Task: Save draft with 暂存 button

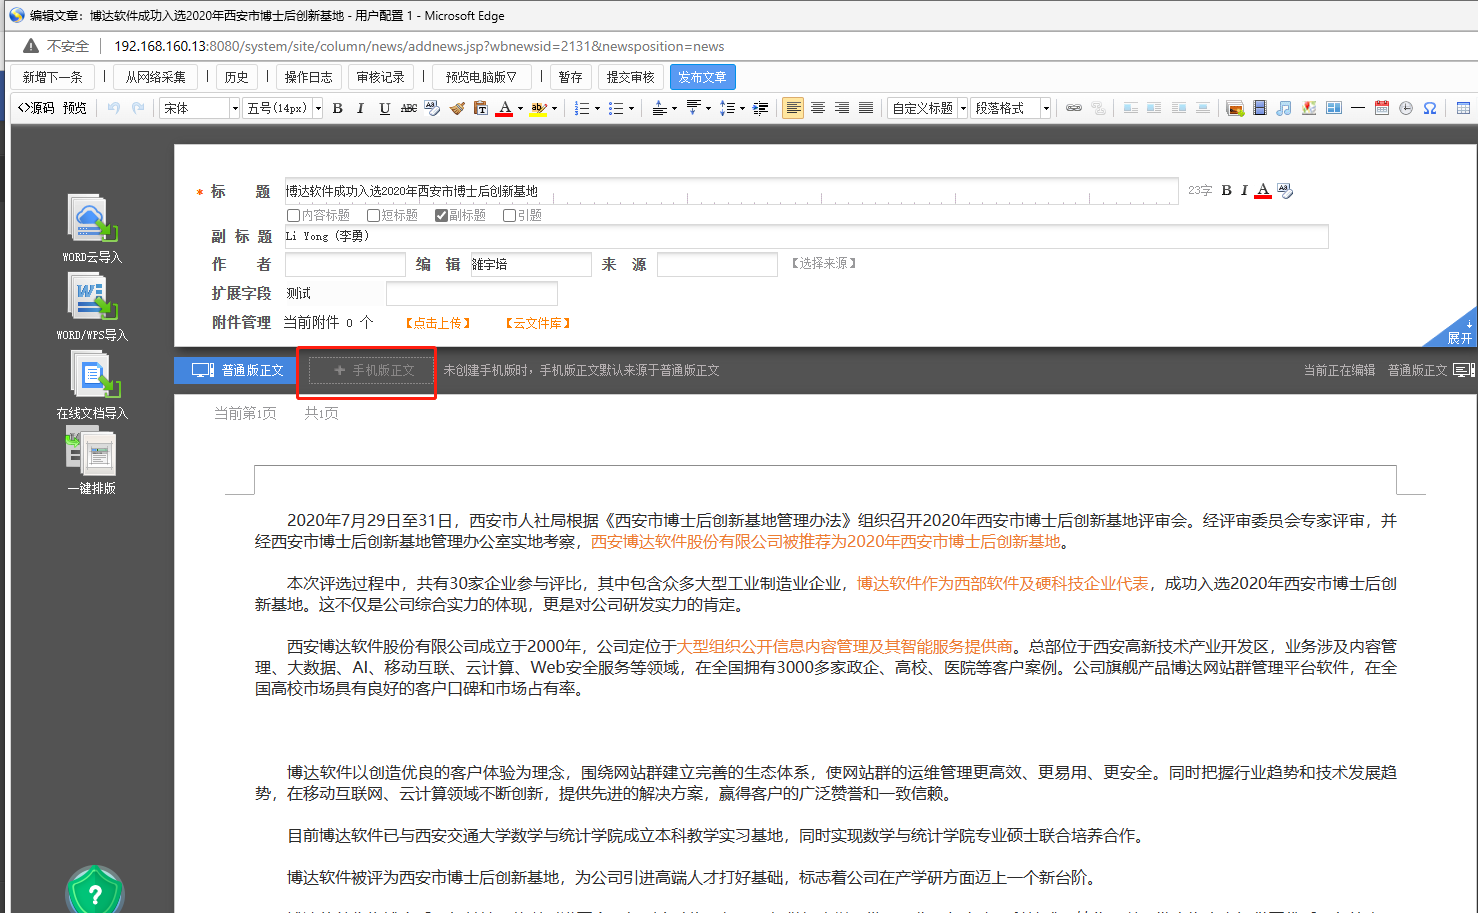Action: click(570, 77)
